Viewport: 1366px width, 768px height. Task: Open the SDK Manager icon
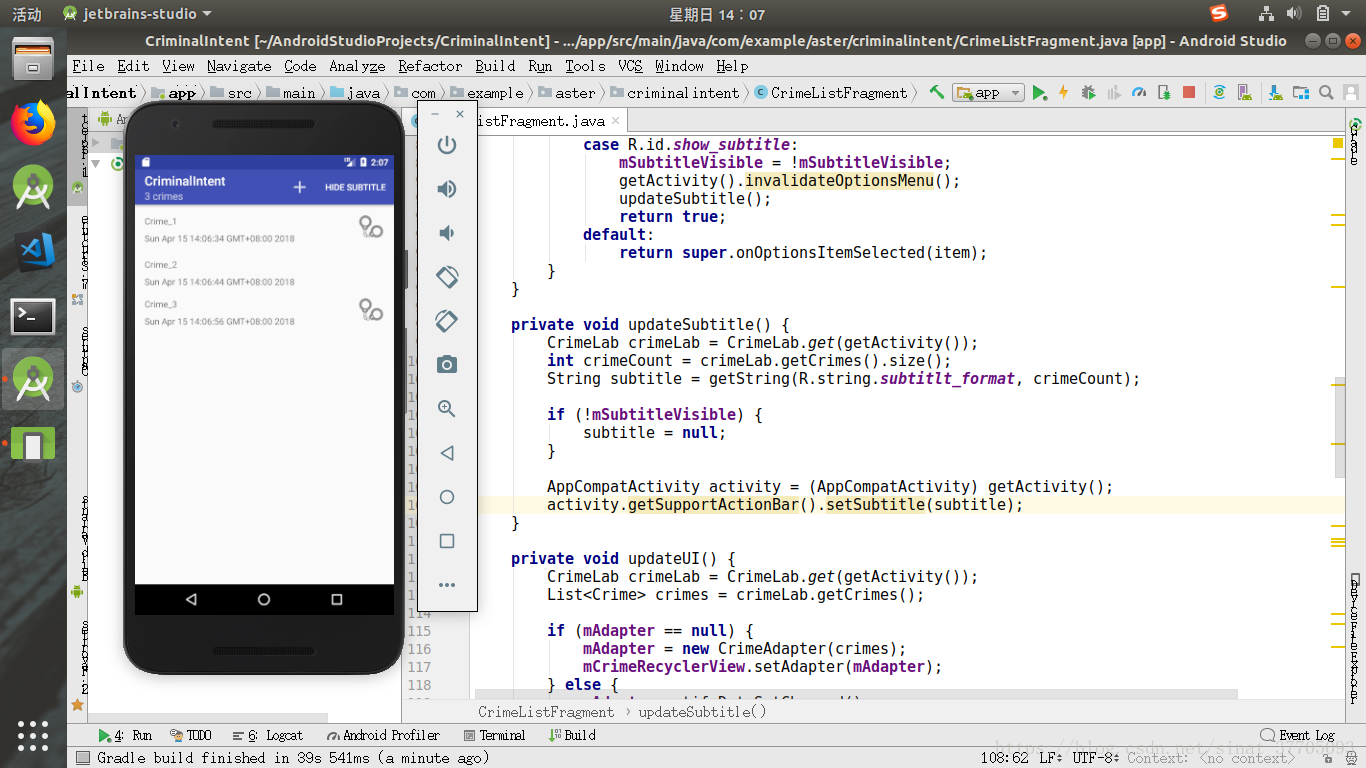(x=1274, y=92)
